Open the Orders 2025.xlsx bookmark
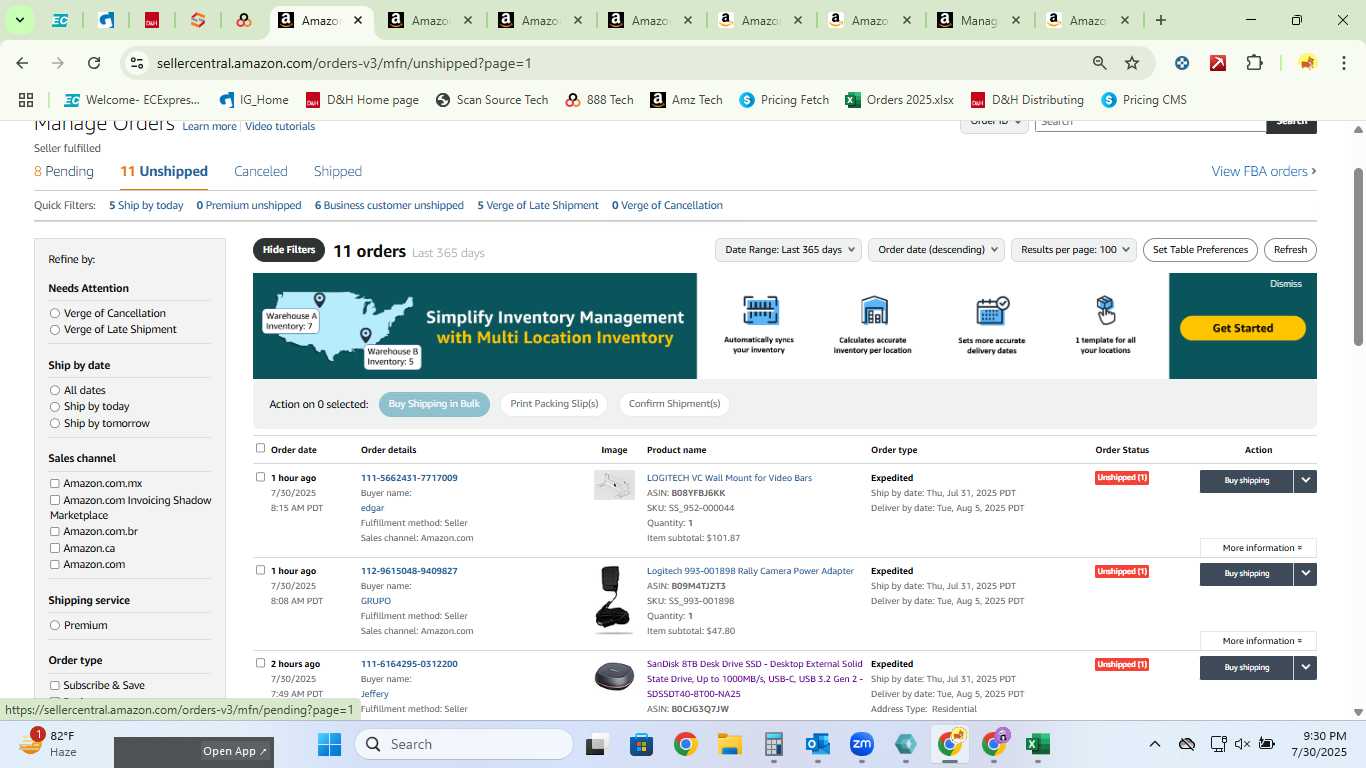The height and width of the screenshot is (768, 1366). pos(899,100)
